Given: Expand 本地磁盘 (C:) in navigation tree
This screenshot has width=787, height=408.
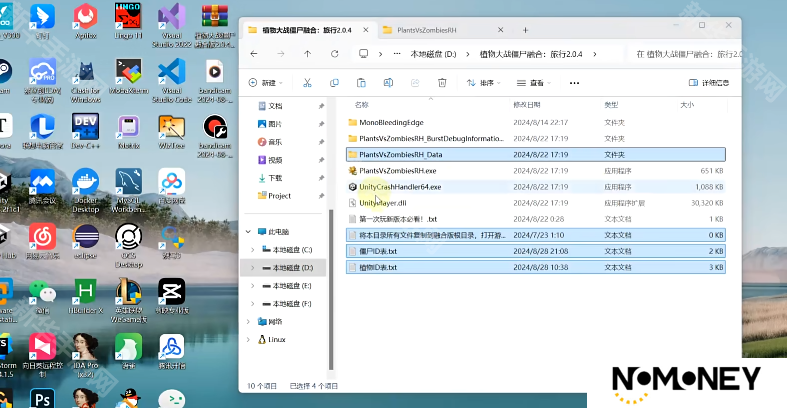Looking at the screenshot, I should 252,249.
